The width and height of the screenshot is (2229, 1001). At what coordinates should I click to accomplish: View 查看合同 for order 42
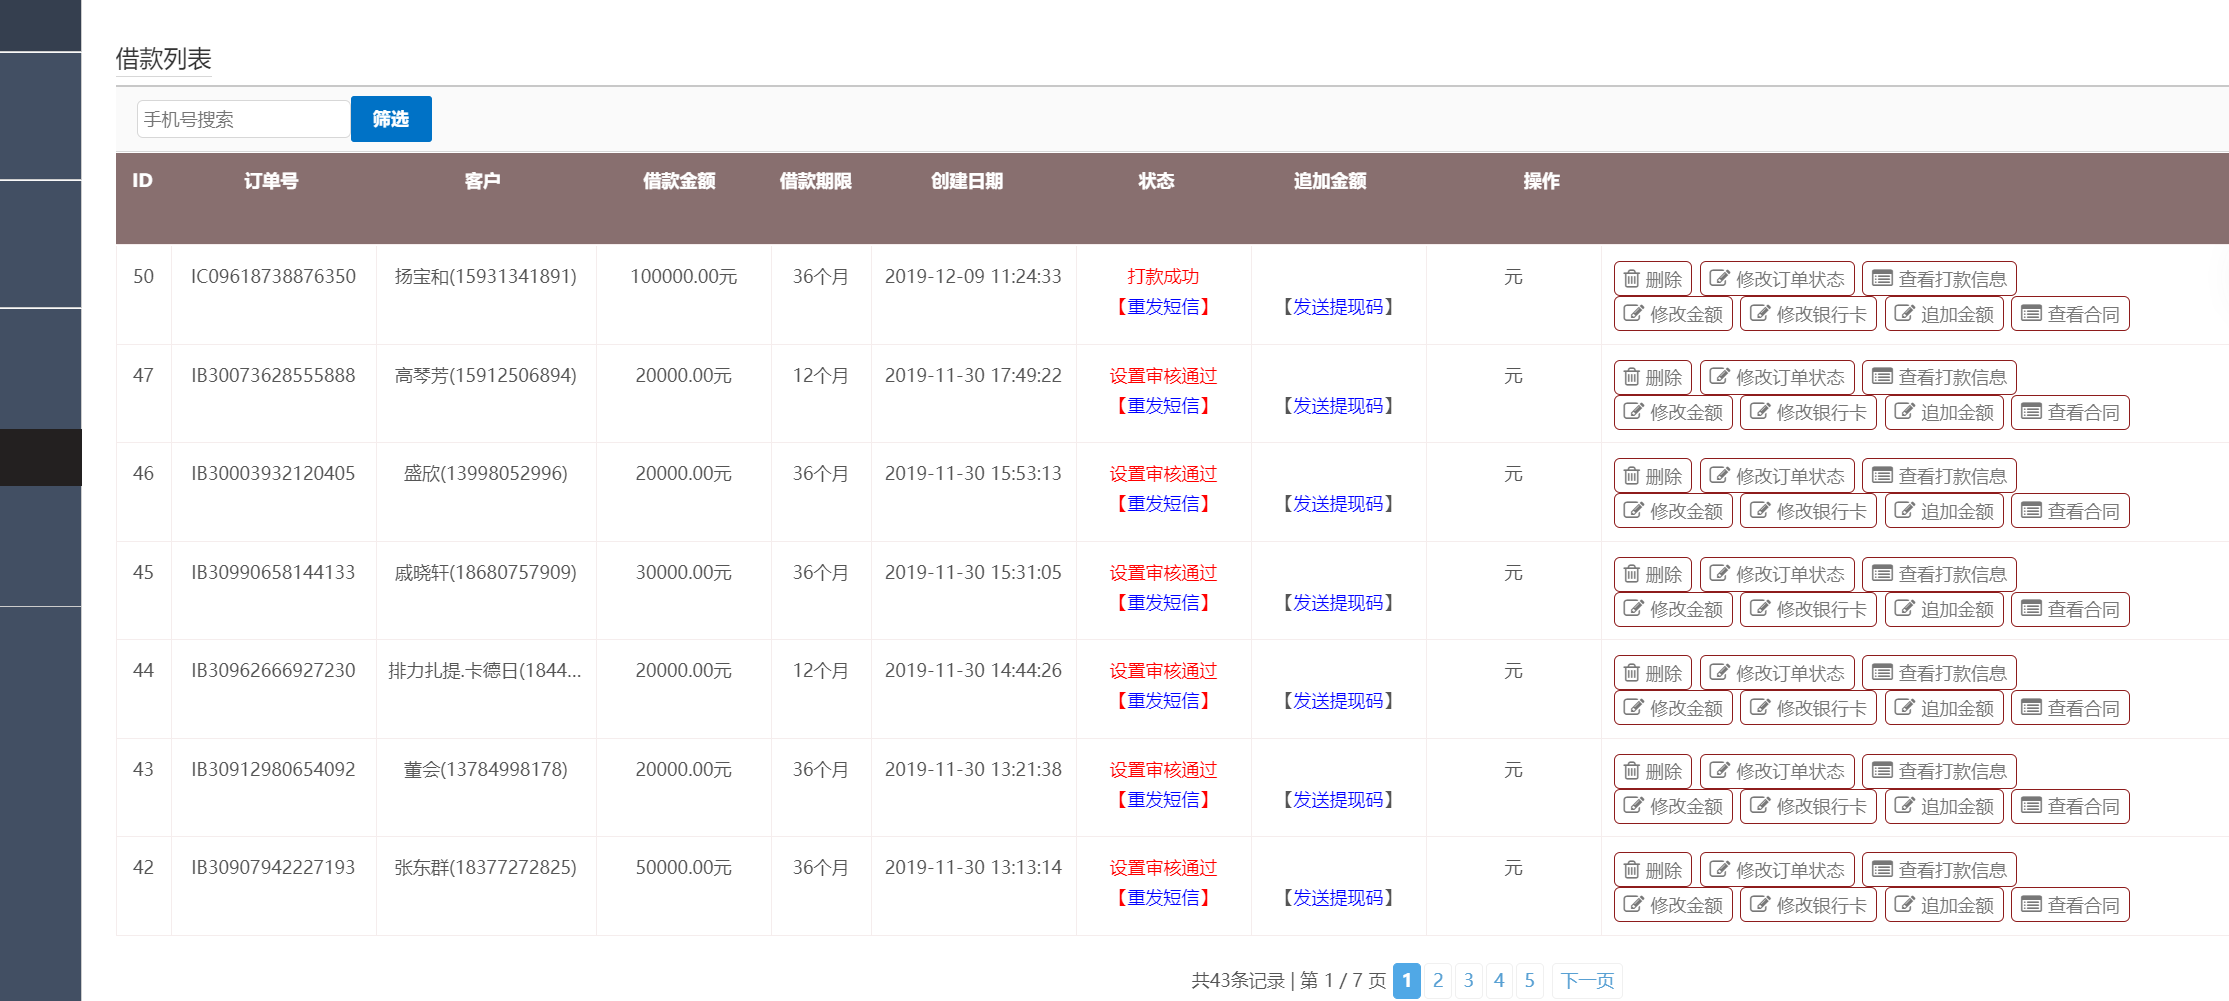tap(2070, 904)
